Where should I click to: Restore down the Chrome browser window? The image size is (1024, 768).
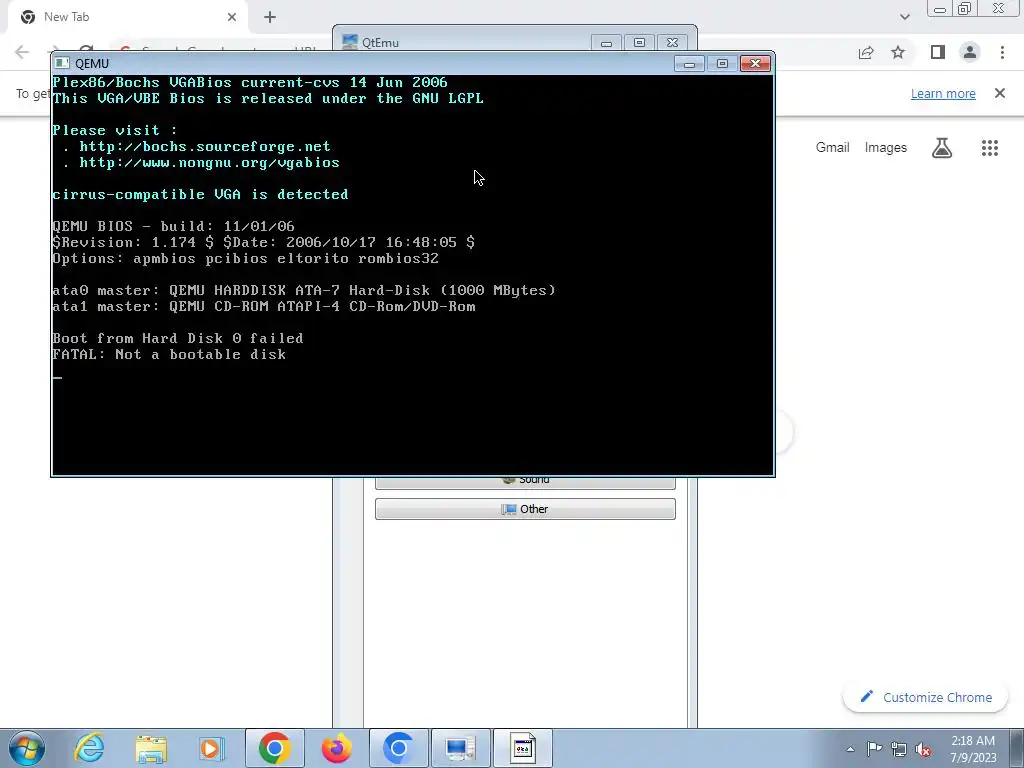click(965, 8)
